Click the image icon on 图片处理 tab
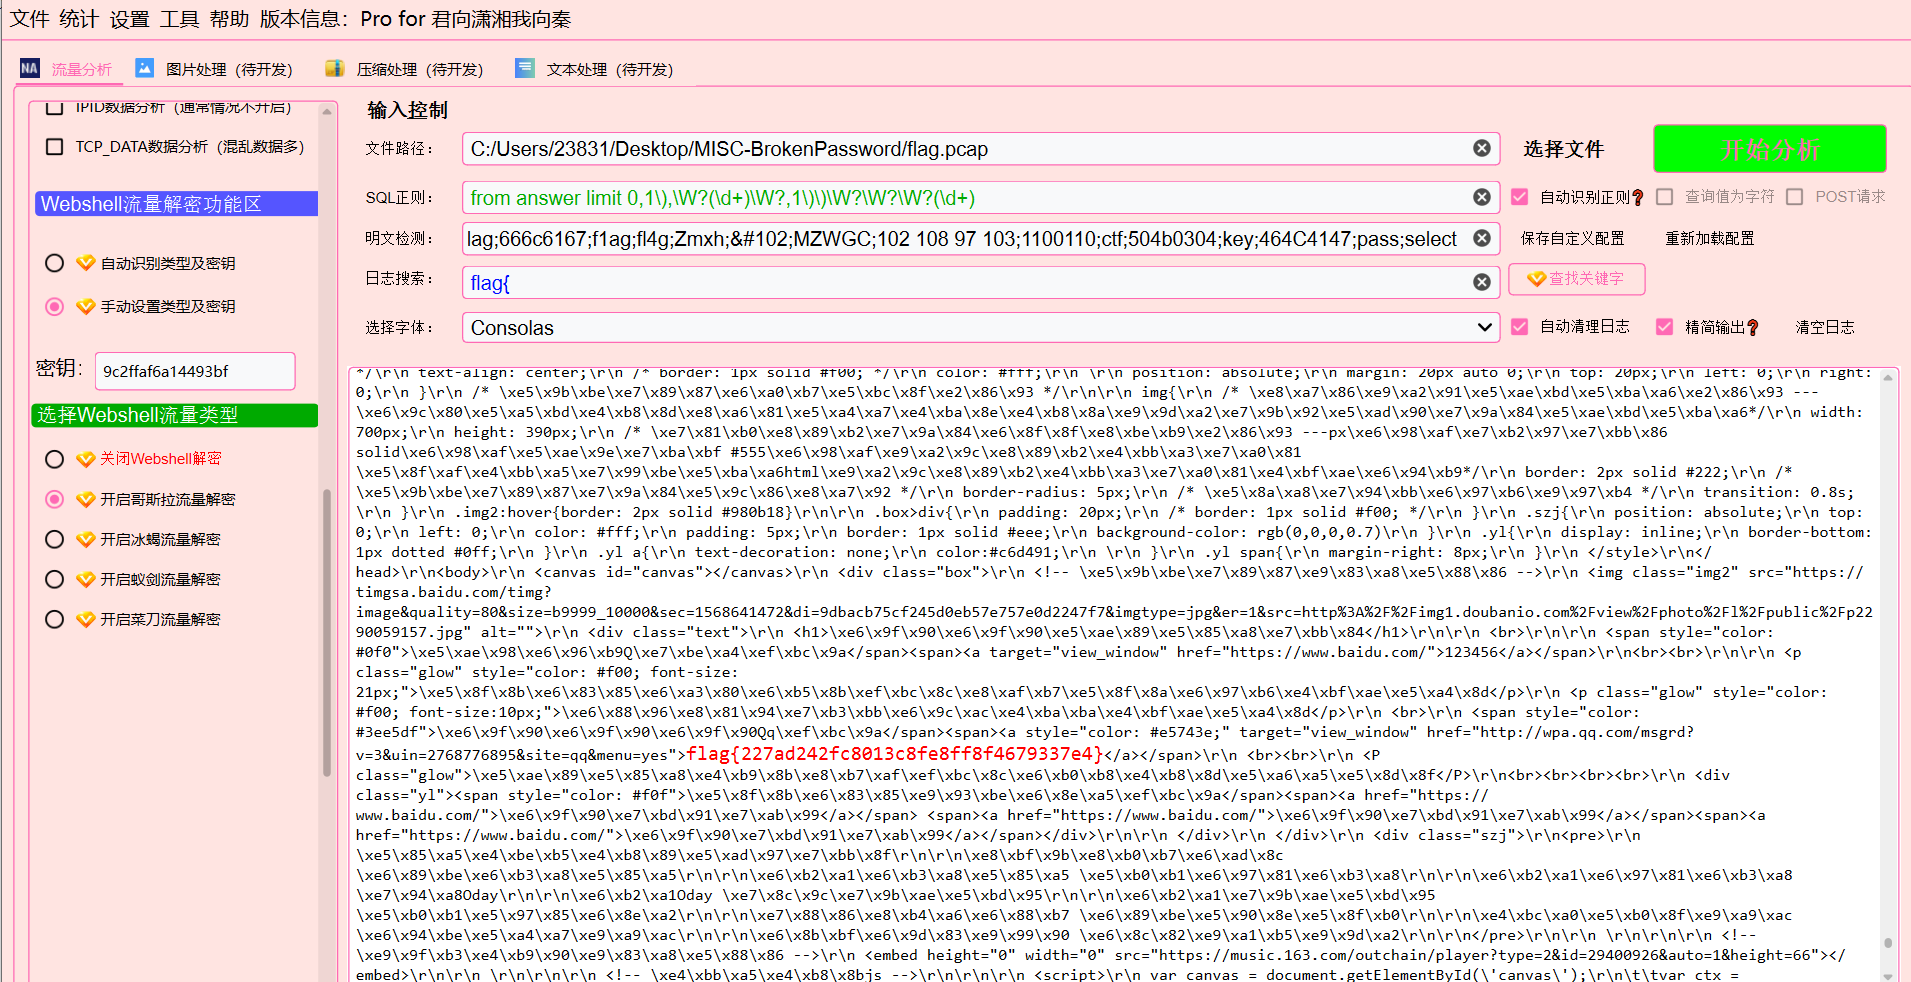 tap(144, 68)
